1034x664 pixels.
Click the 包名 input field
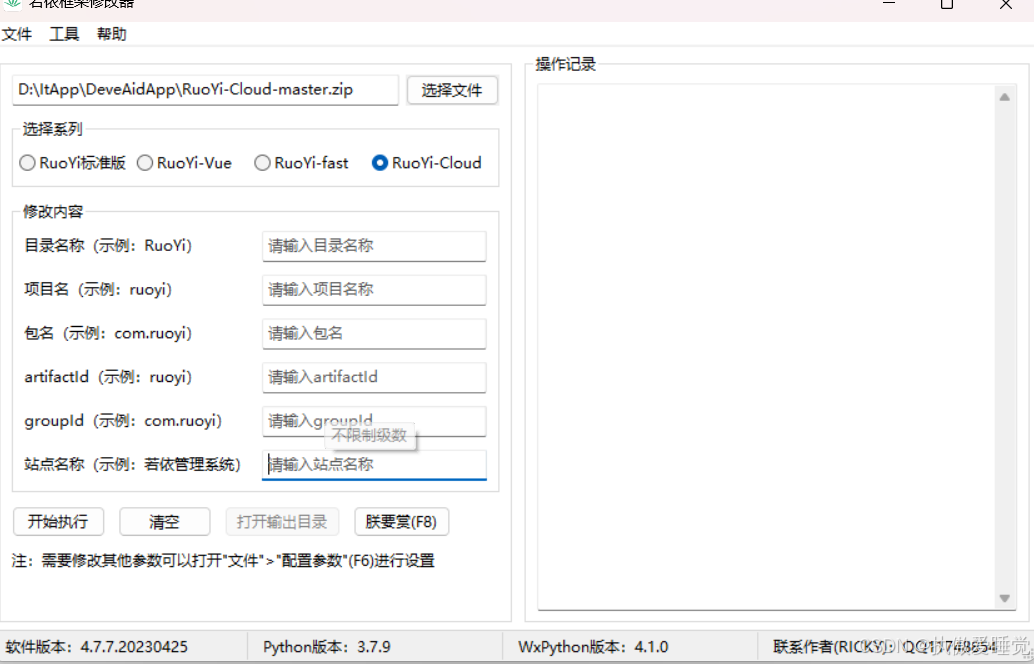point(374,334)
